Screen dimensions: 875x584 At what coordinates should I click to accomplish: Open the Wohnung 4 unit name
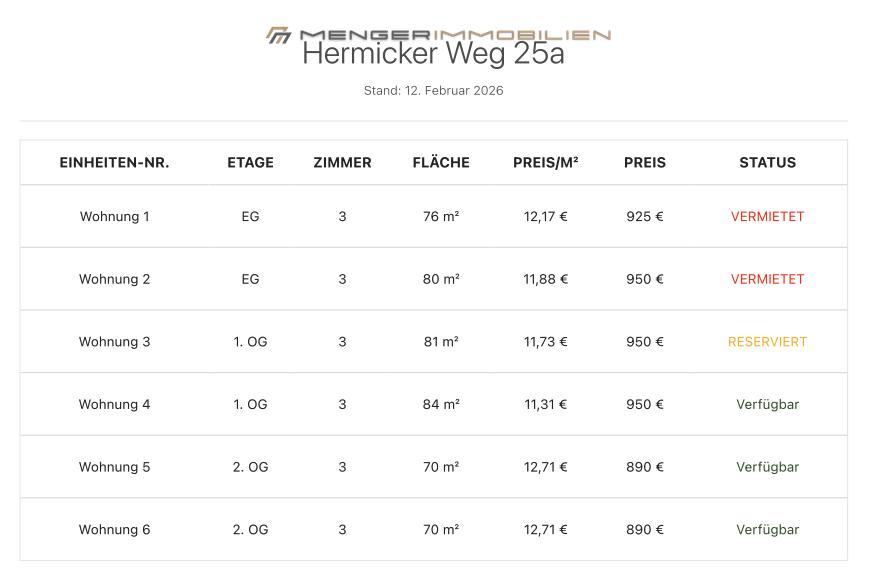[115, 404]
